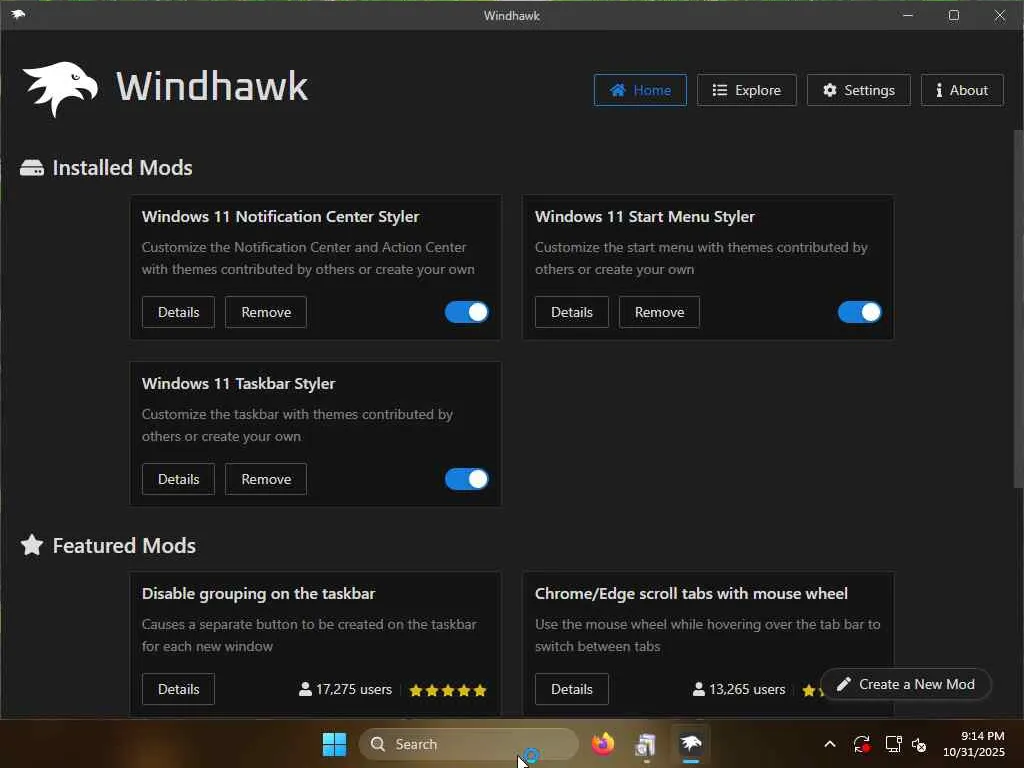Open the file manager taskbar icon

coord(646,744)
